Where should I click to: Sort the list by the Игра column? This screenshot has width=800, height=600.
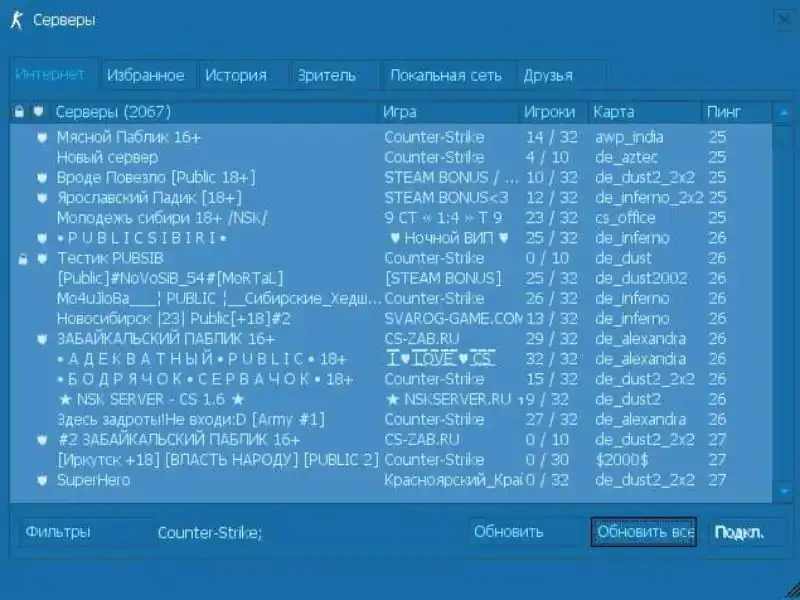coord(449,112)
